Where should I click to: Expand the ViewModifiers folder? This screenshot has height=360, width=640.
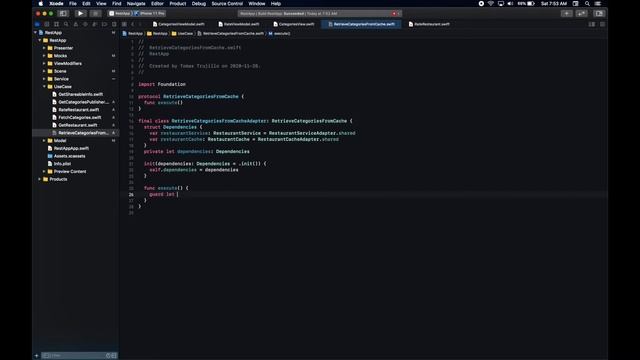44,64
